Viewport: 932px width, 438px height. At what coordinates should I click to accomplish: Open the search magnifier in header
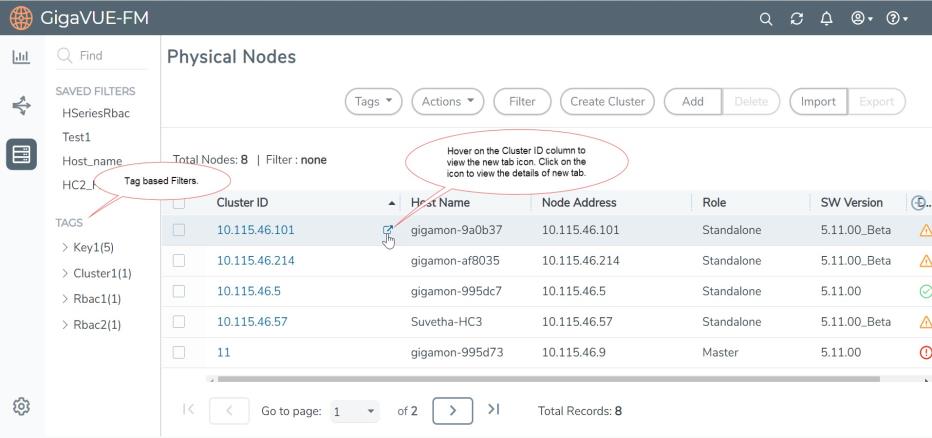click(x=766, y=19)
